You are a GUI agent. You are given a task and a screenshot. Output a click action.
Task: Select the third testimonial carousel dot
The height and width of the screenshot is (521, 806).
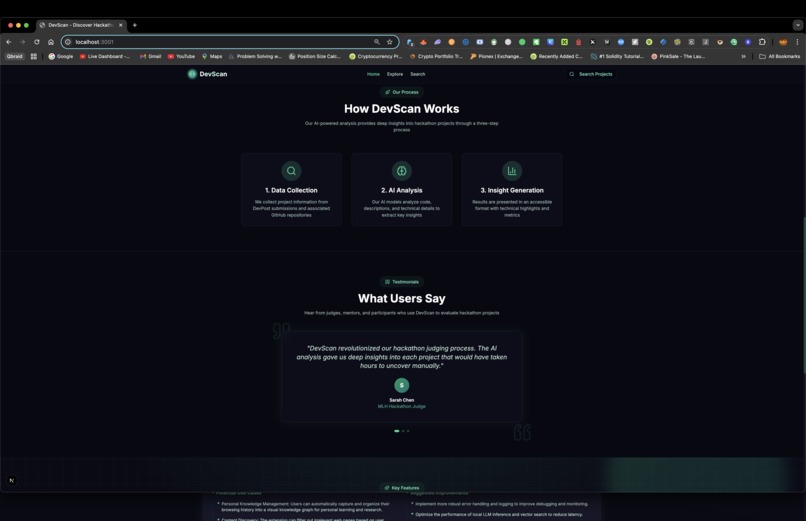[408, 431]
